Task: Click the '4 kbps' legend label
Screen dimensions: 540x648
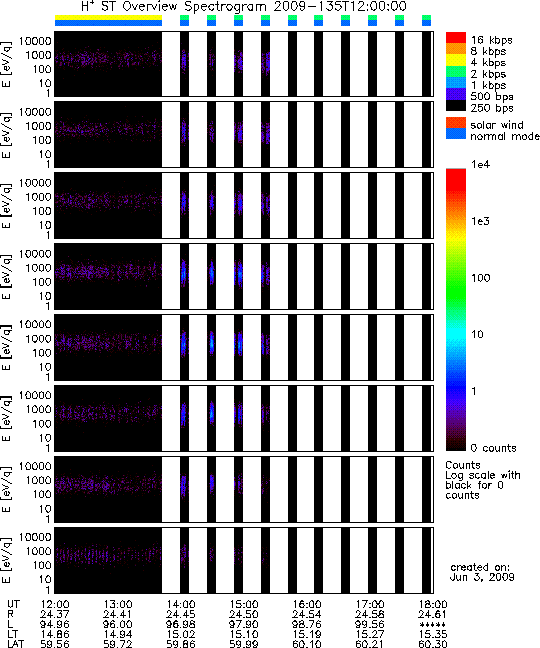Action: pos(488,63)
